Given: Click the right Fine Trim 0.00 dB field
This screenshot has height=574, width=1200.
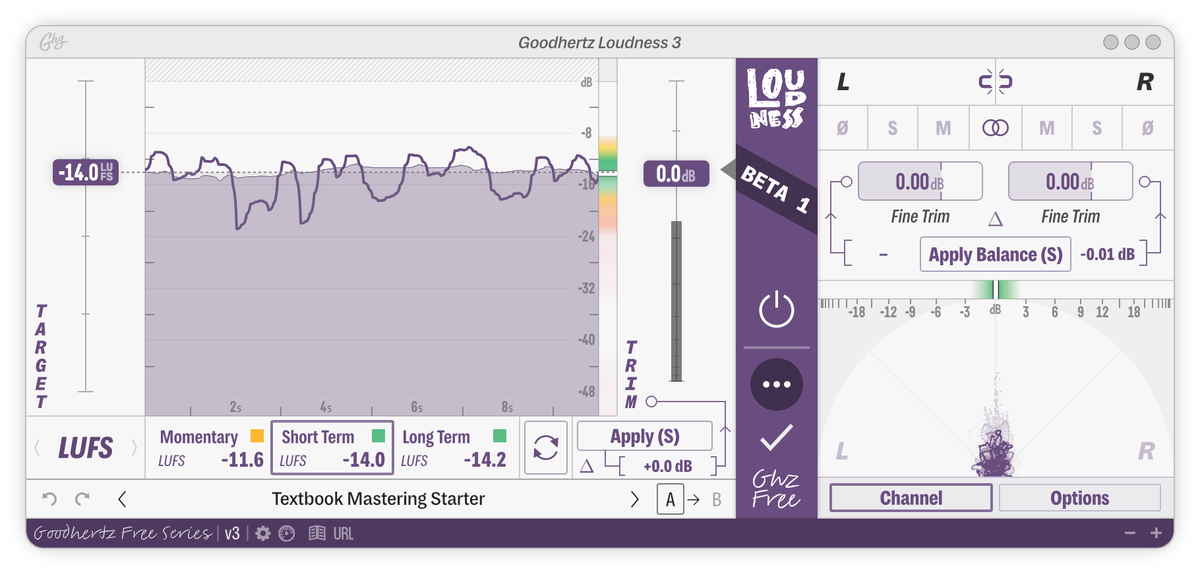Looking at the screenshot, I should coord(1070,182).
